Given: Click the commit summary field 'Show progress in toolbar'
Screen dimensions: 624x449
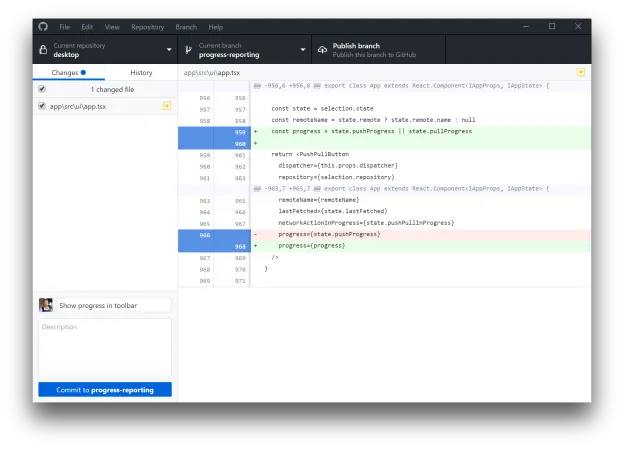Looking at the screenshot, I should coord(113,305).
